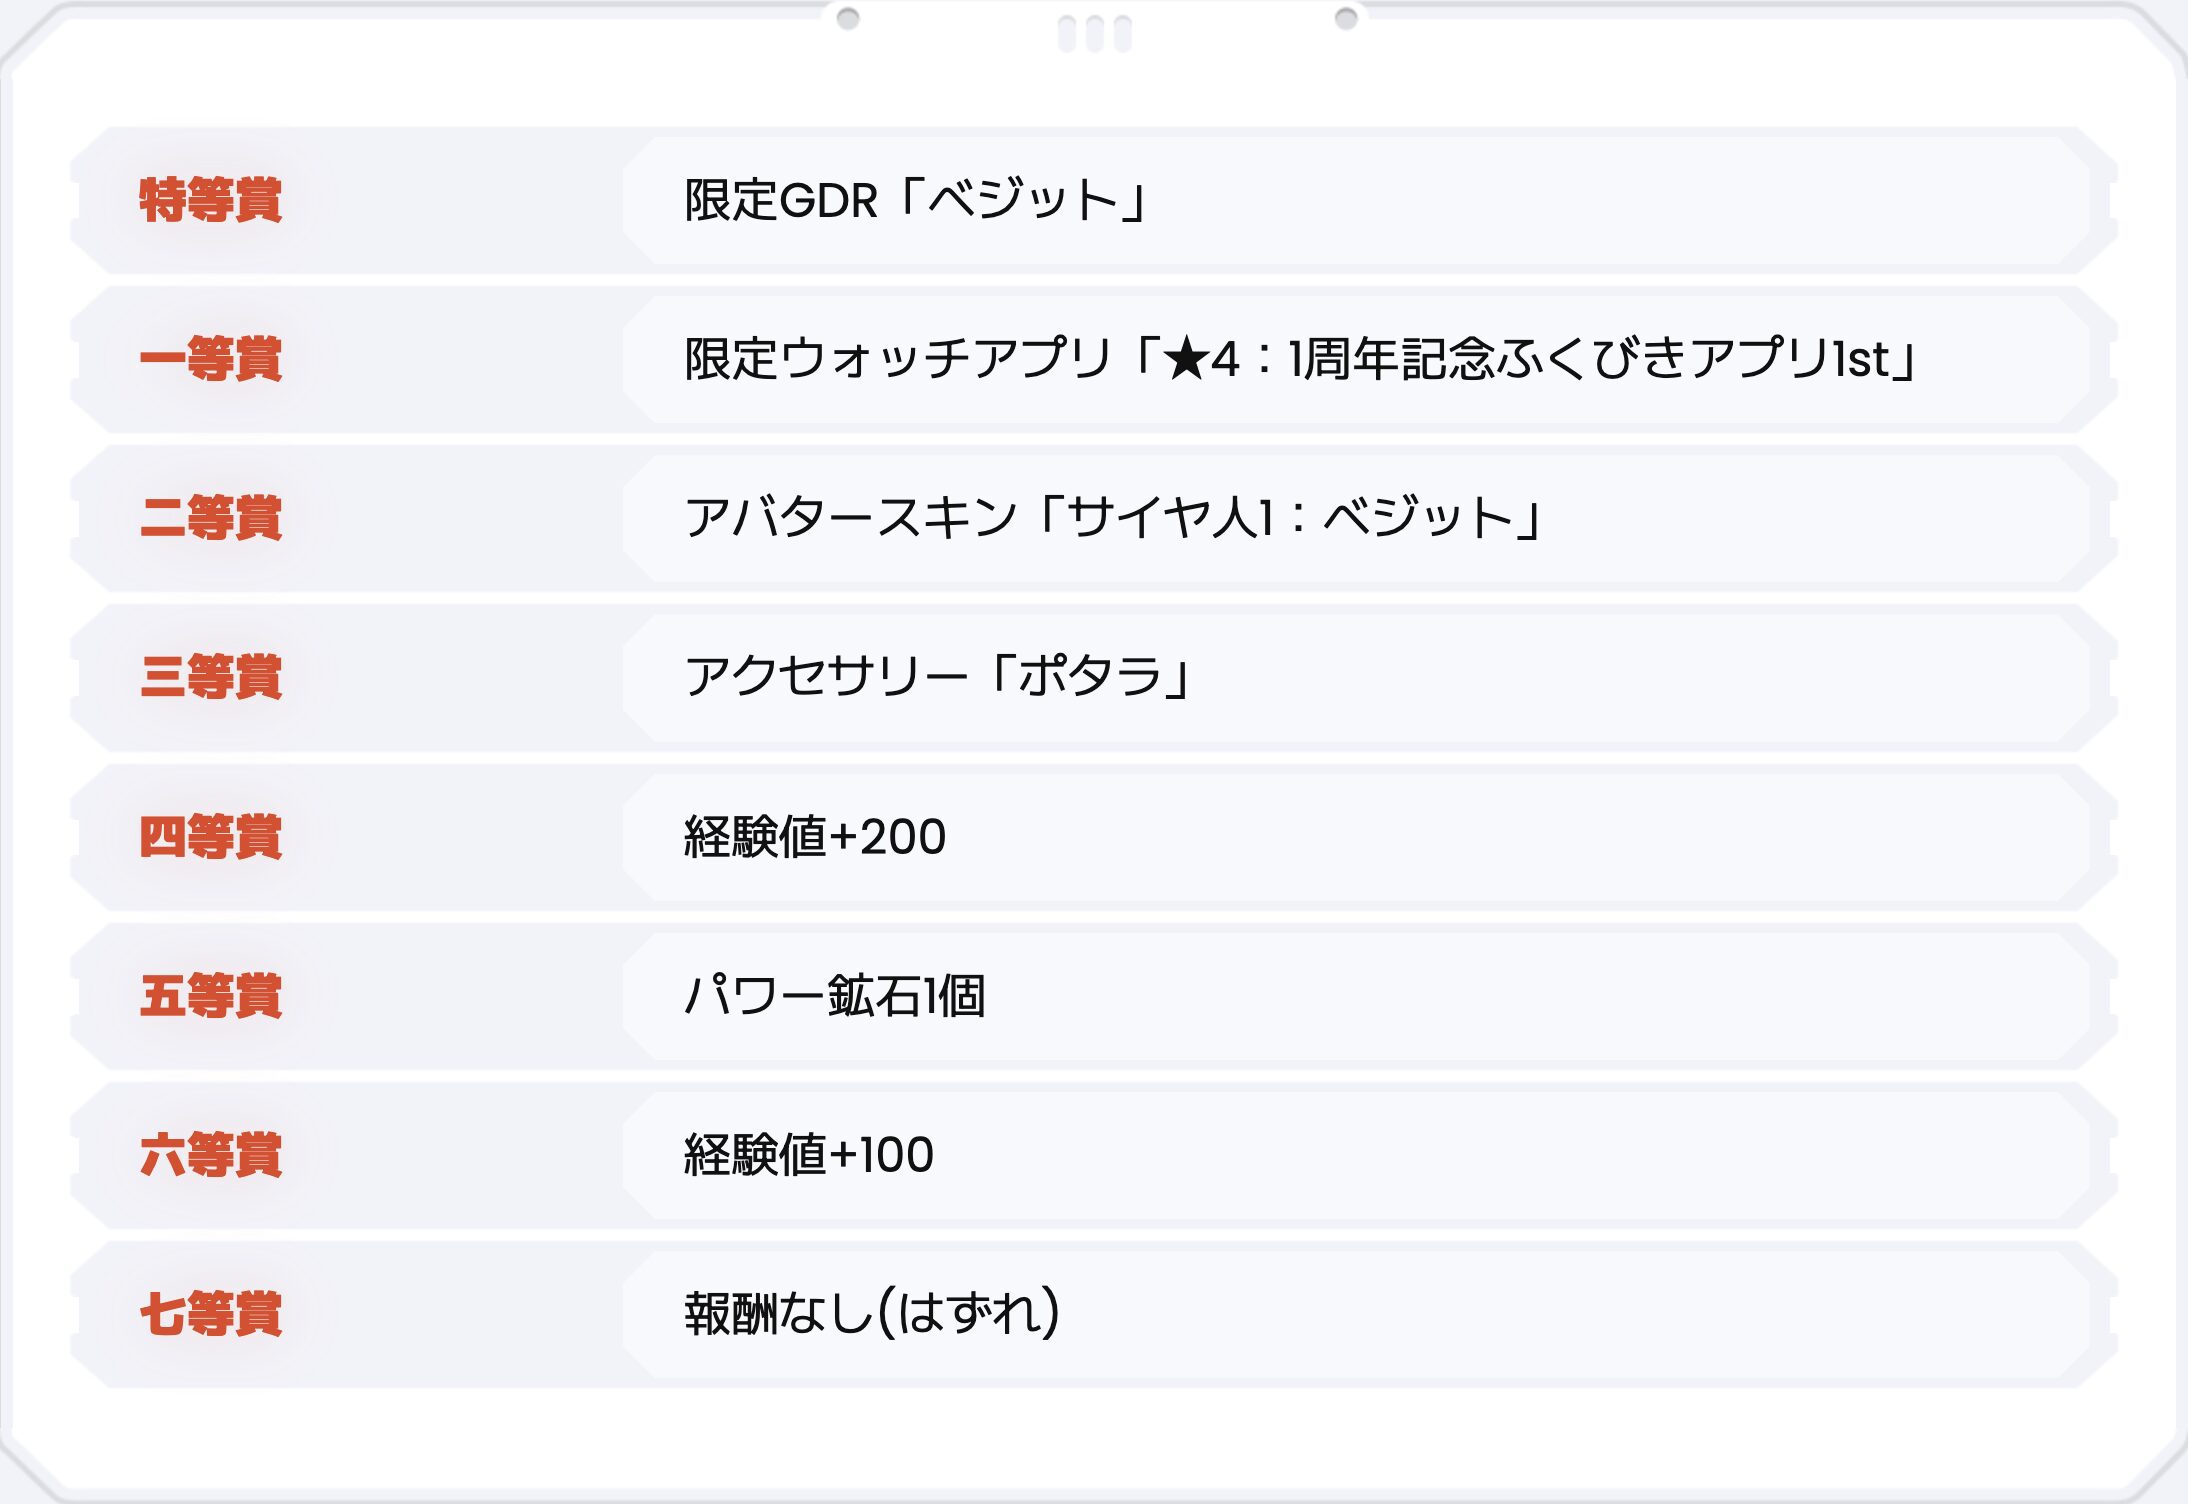2188x1504 pixels.
Task: Click the パワー鉱石1個 prize text
Action: [x=835, y=996]
